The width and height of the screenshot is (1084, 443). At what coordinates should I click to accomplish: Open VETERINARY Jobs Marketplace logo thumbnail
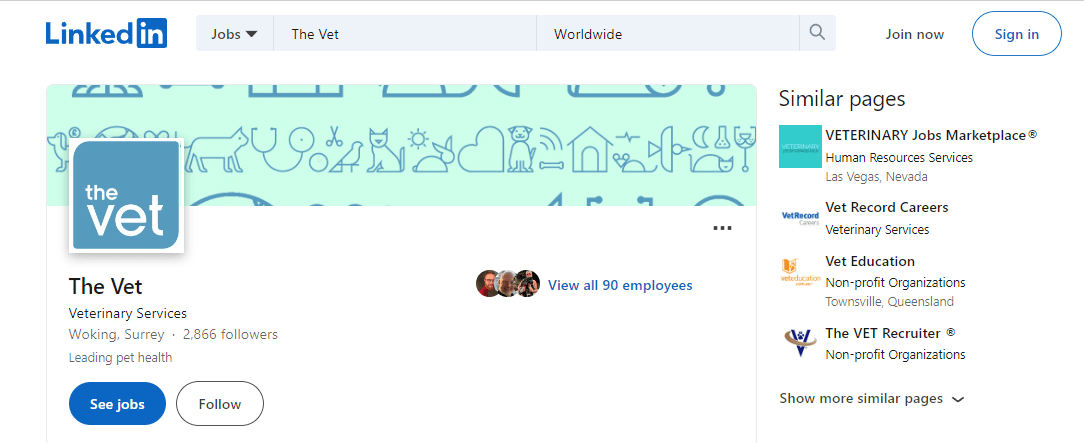[x=800, y=147]
